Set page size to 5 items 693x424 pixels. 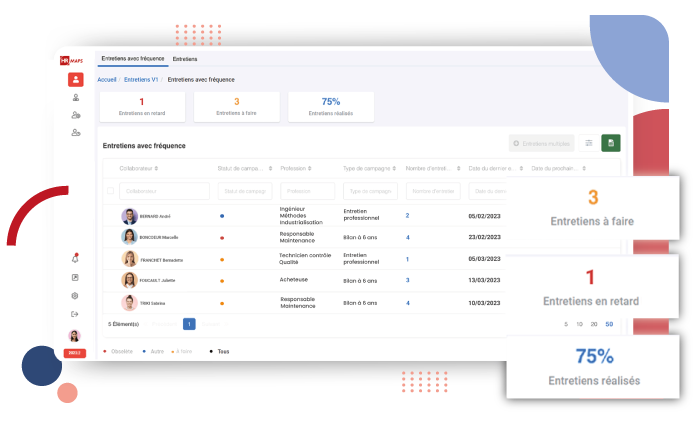(566, 324)
